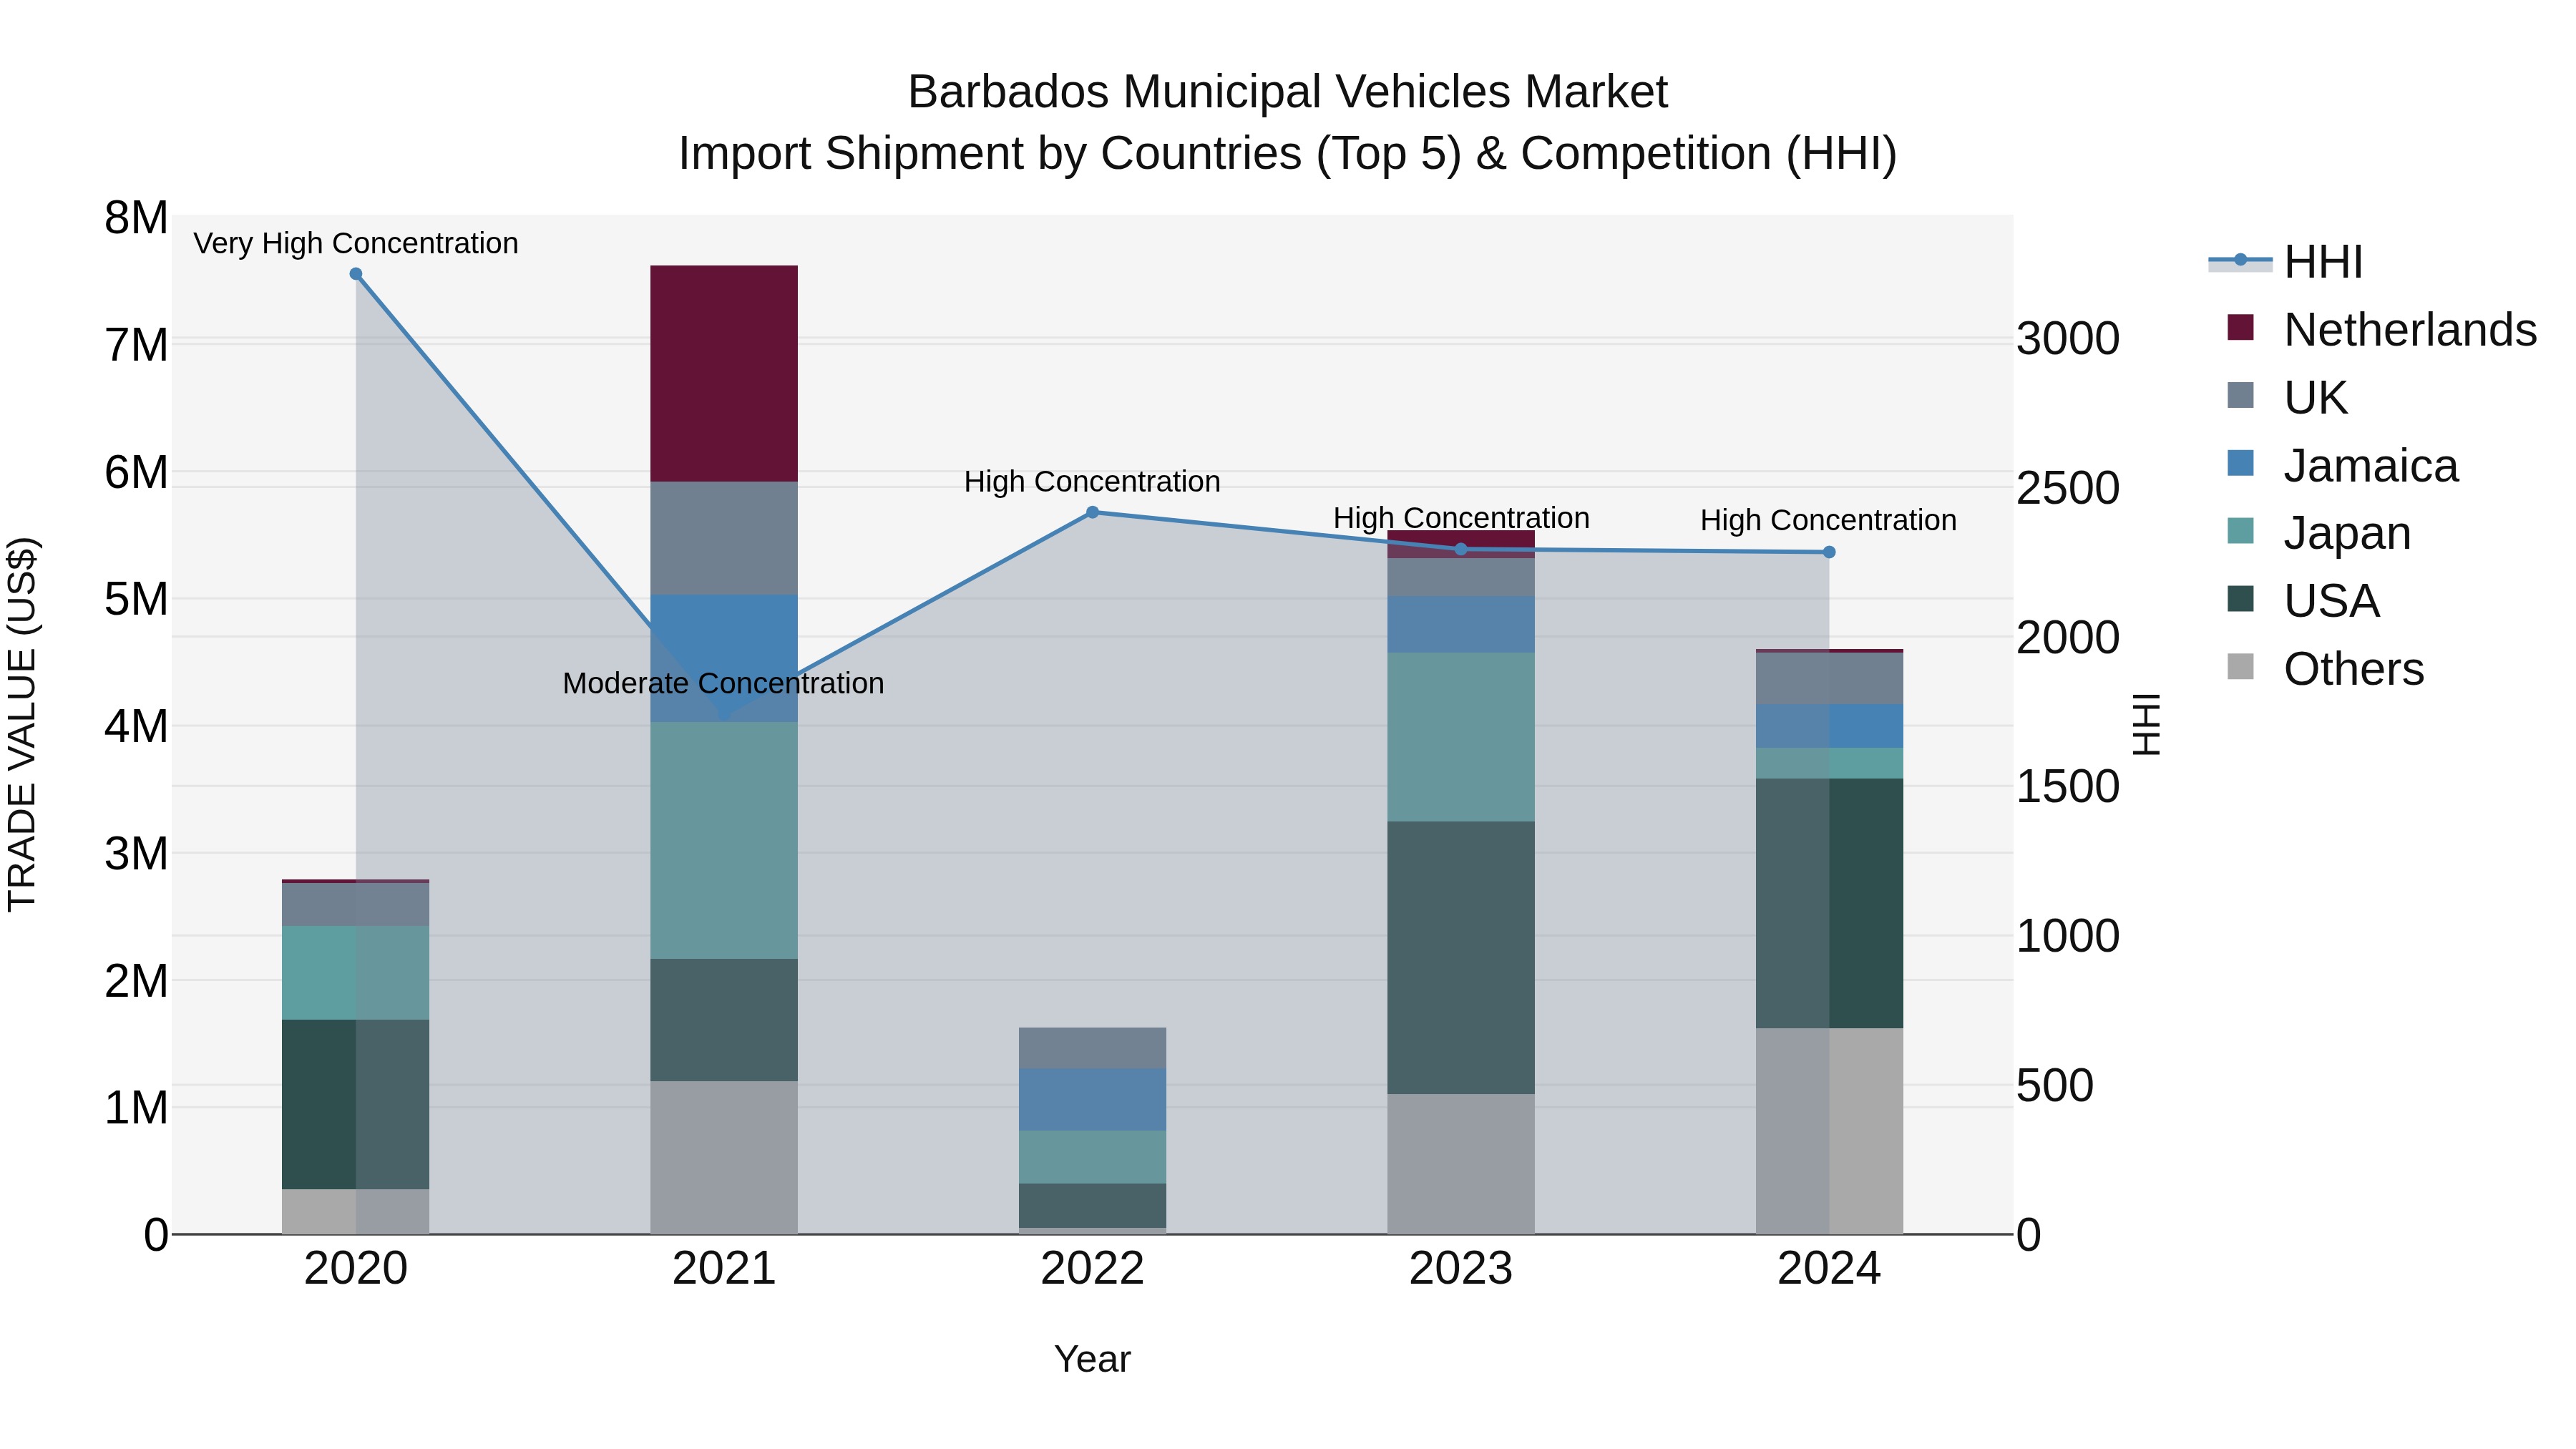Toggle USA series in the legend

click(x=2303, y=601)
